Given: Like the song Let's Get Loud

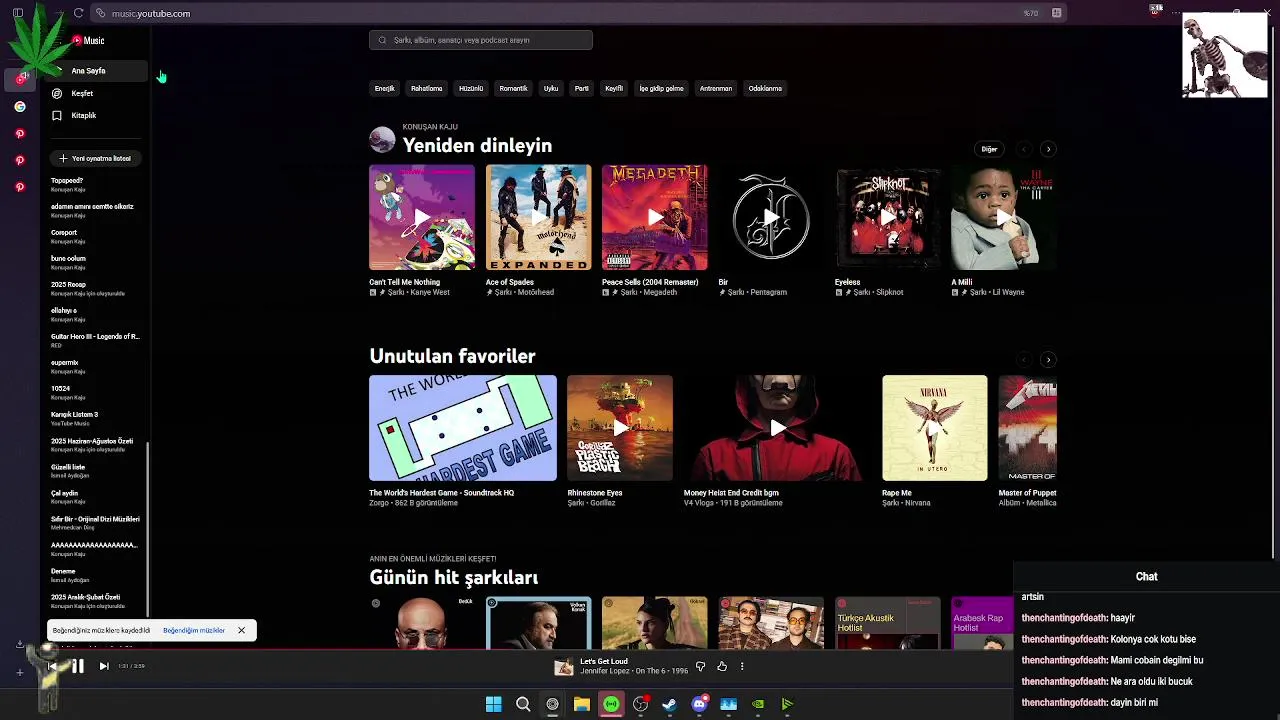Looking at the screenshot, I should [x=722, y=666].
